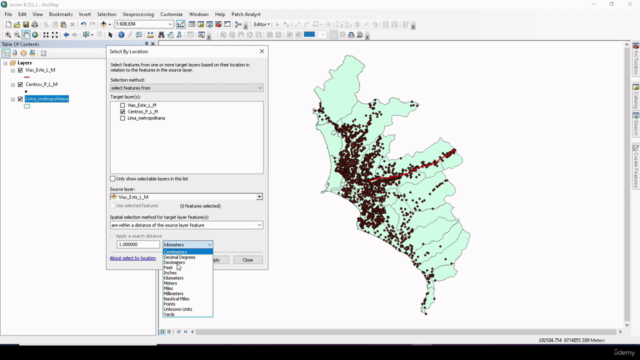640x360 pixels.
Task: Check Lima_metropolitana as target layer
Action: tap(122, 118)
